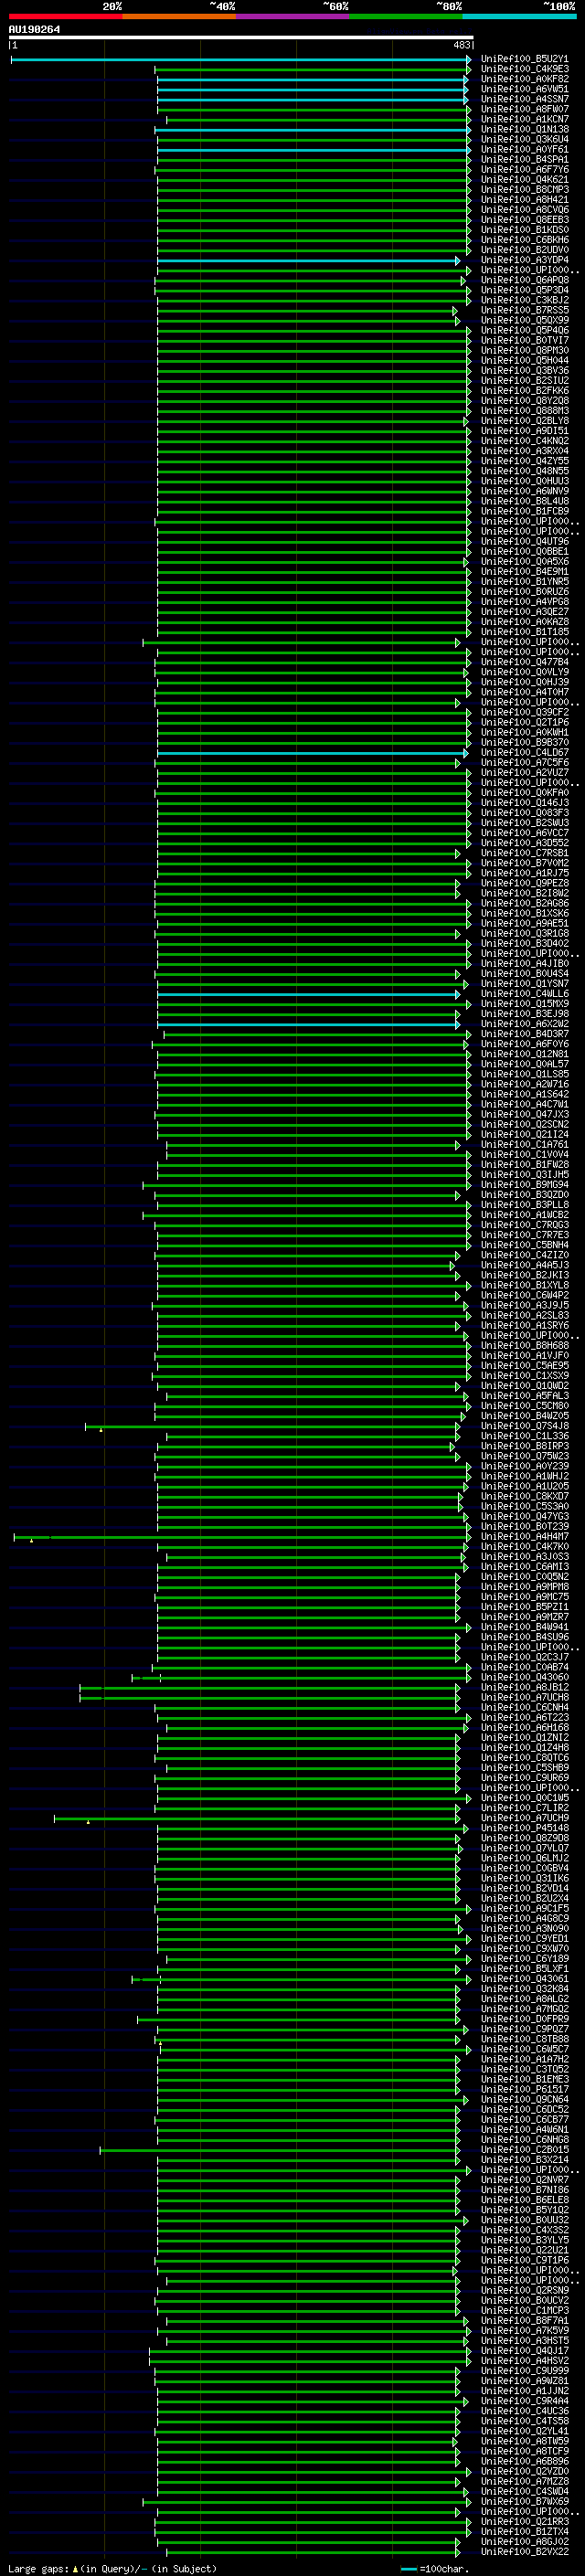Select label UniRef100_A1KCN7
This screenshot has height=2576, width=585.
point(524,119)
